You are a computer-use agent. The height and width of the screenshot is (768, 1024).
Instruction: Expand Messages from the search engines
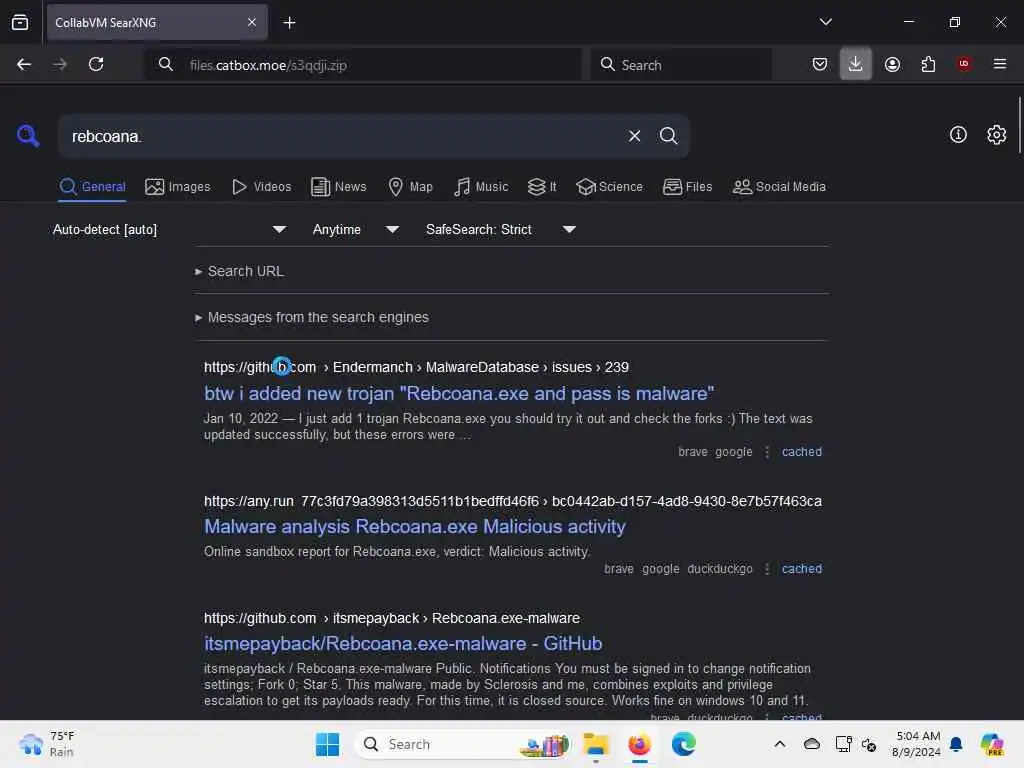(x=312, y=317)
